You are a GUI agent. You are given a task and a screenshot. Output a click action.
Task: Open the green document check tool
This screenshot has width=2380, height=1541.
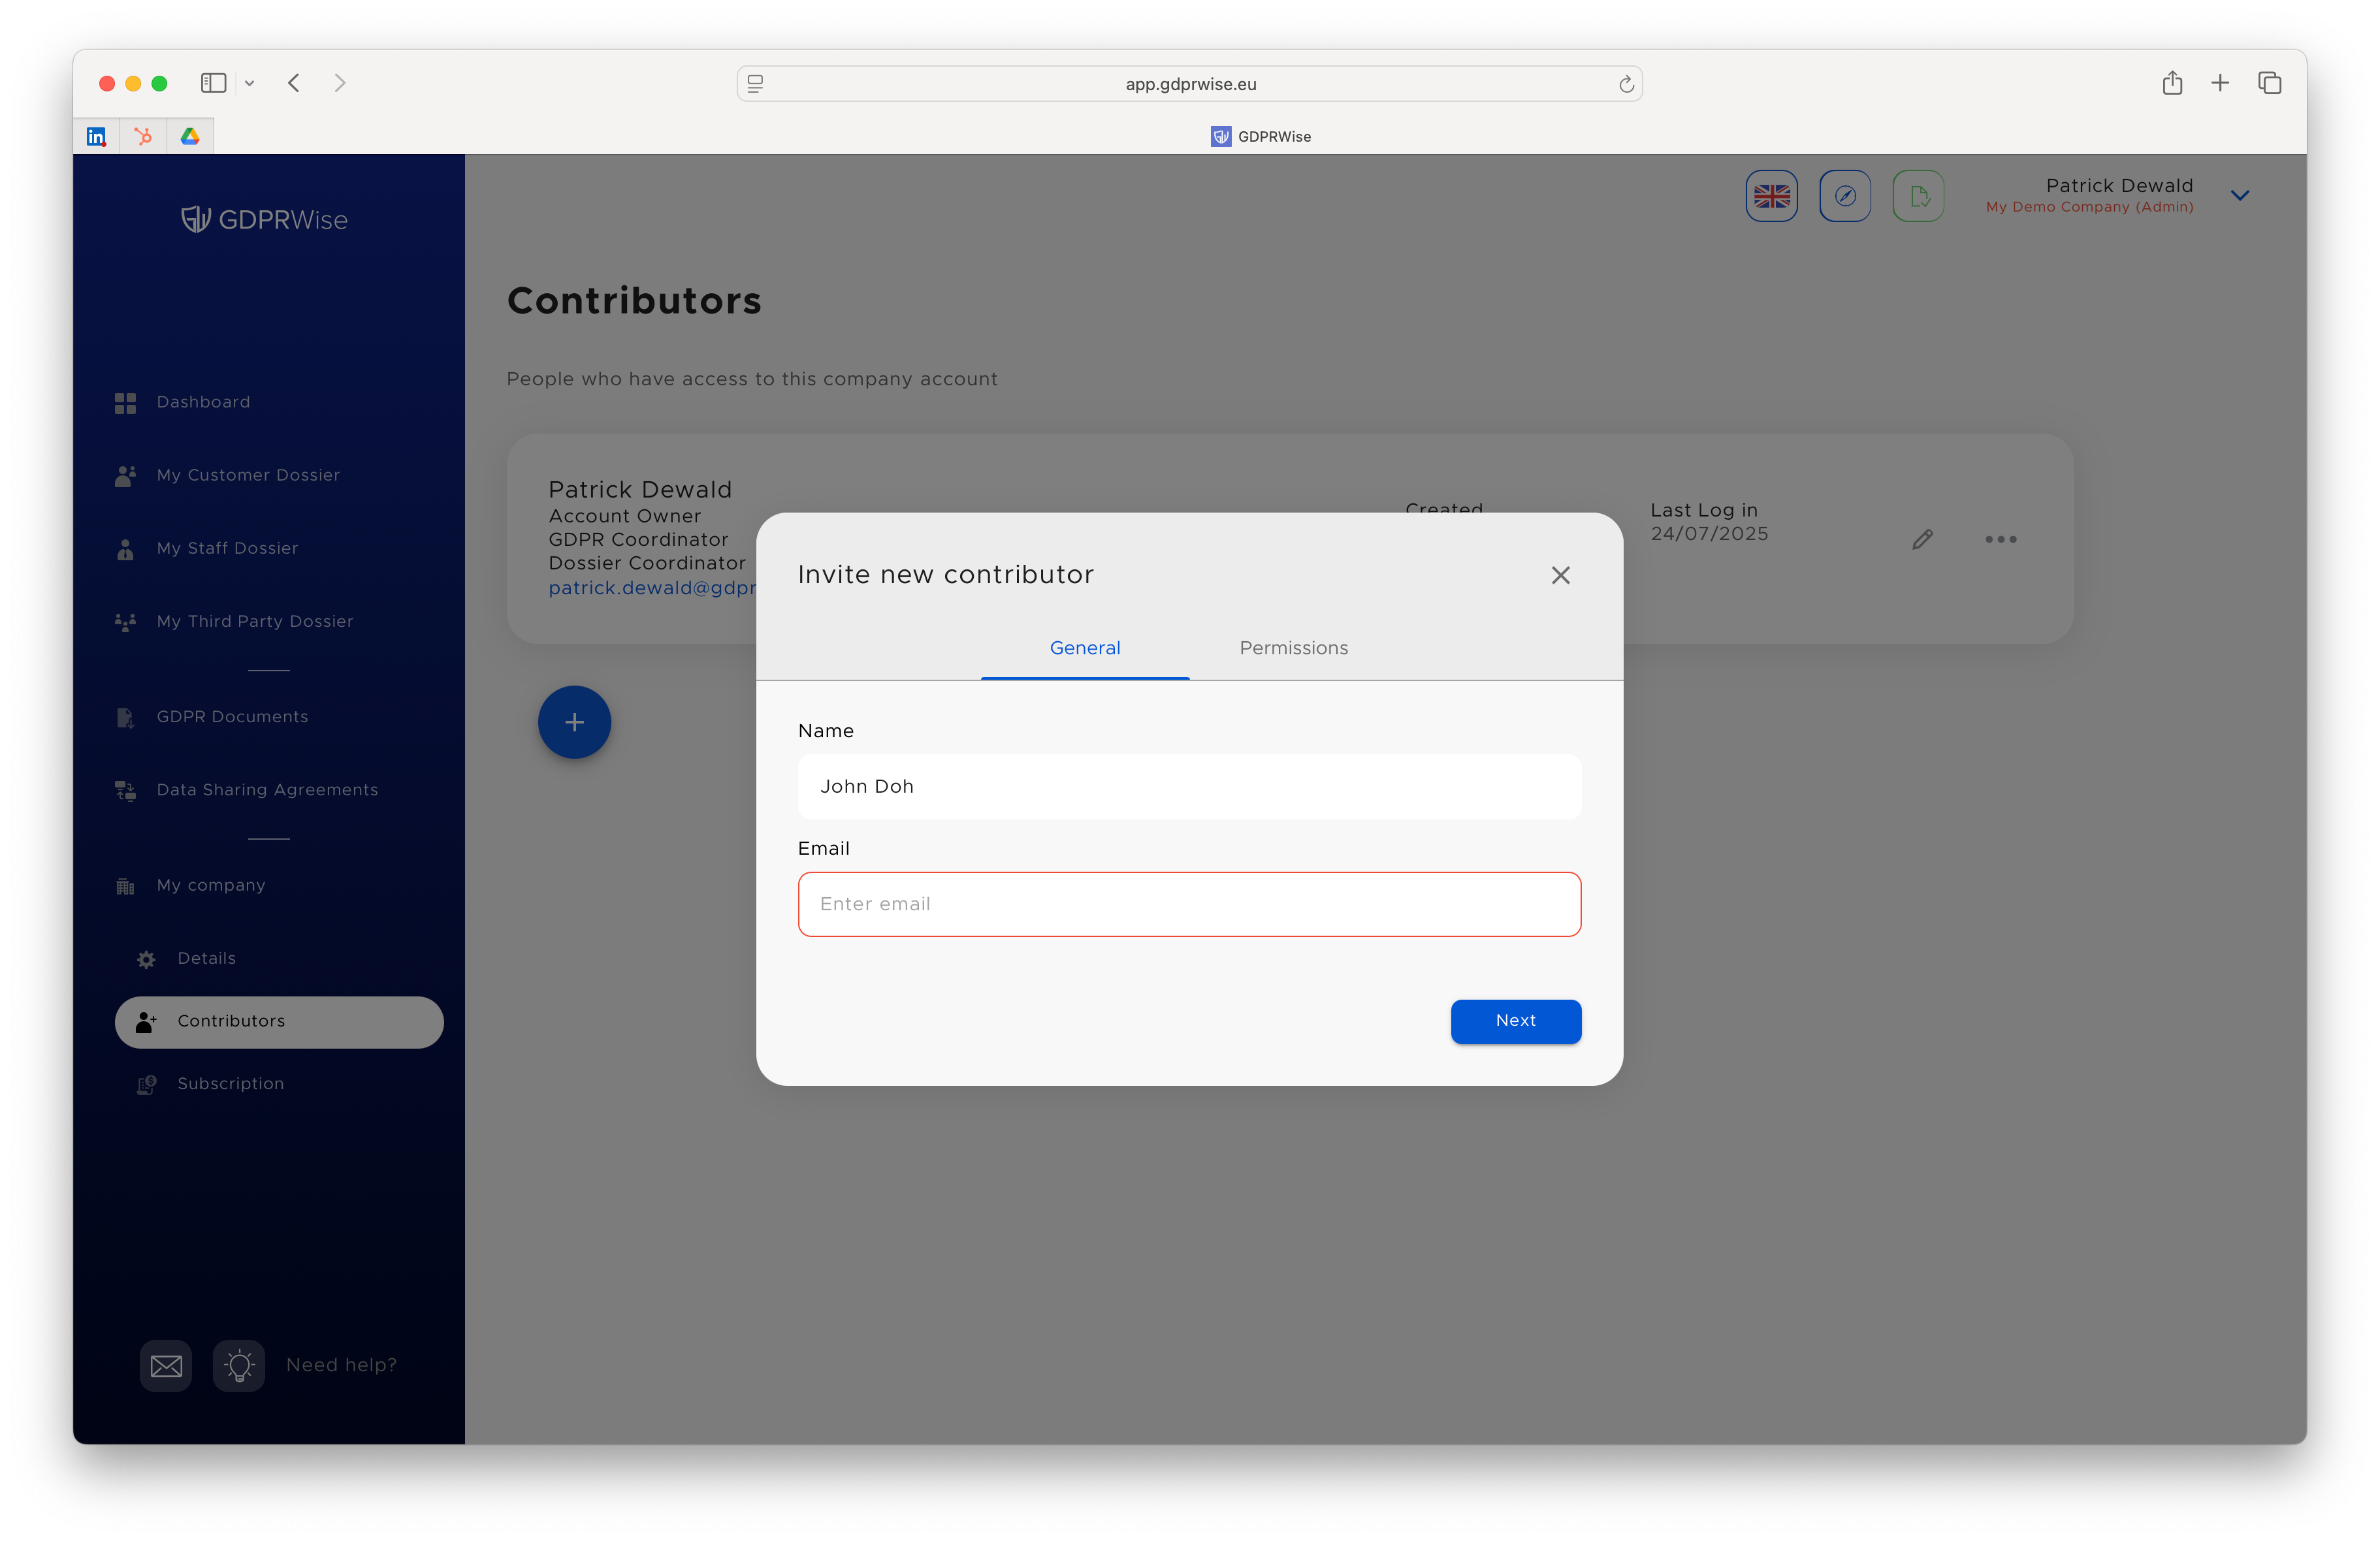[x=1918, y=195]
